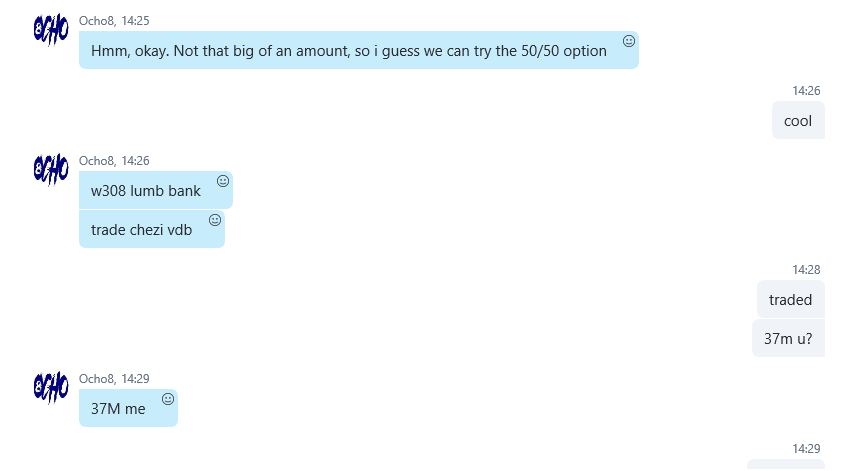The height and width of the screenshot is (471, 841).
Task: Select the sent message bubble saying cool
Action: coord(798,121)
